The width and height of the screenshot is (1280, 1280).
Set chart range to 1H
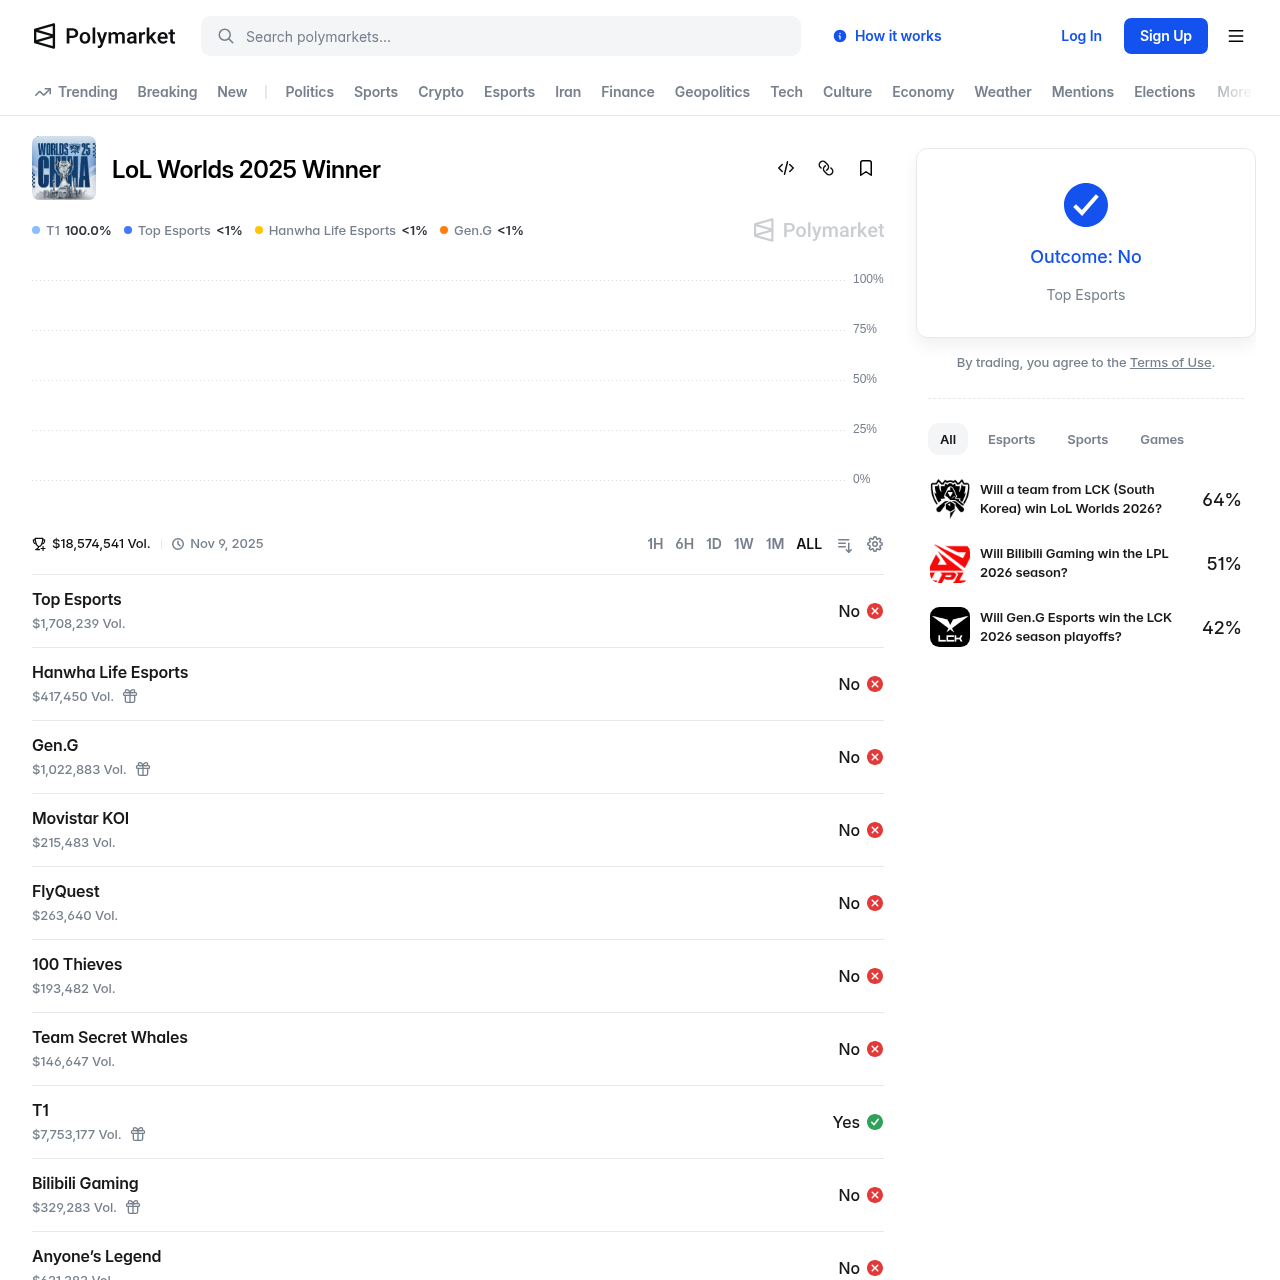pyautogui.click(x=655, y=544)
